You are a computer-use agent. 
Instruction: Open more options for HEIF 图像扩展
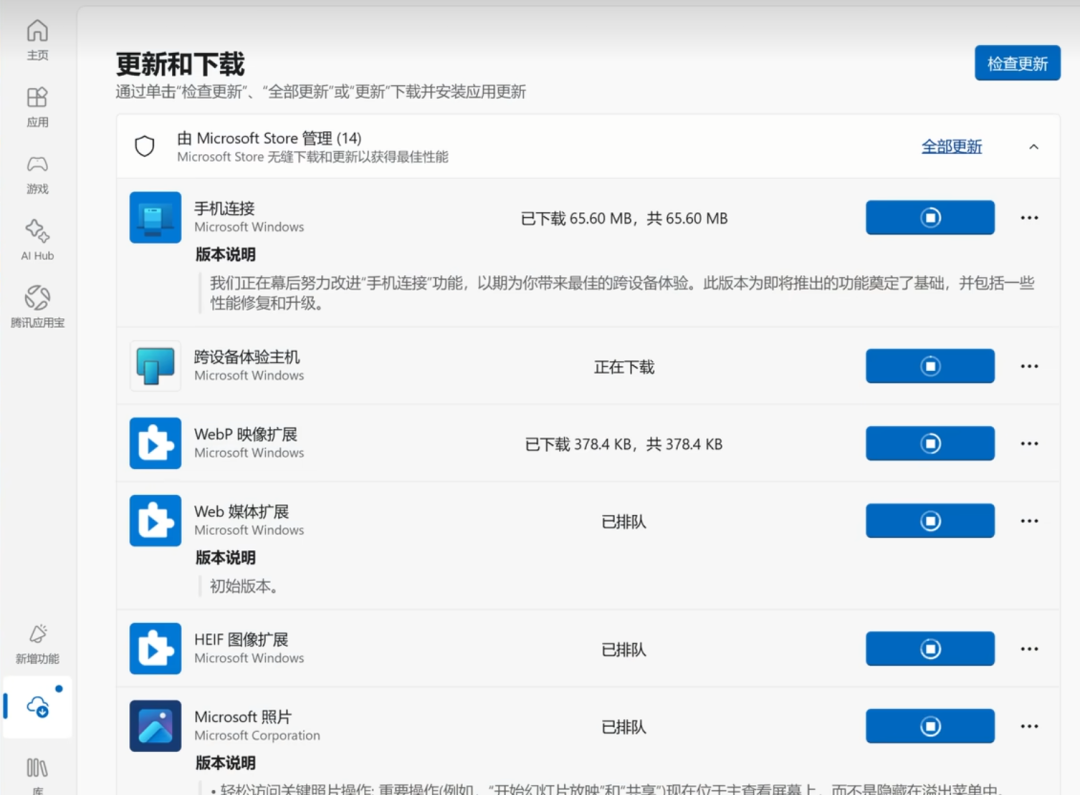click(x=1029, y=649)
